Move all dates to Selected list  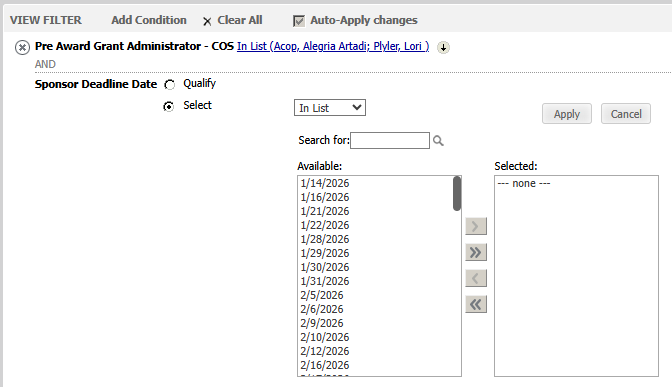pos(476,252)
